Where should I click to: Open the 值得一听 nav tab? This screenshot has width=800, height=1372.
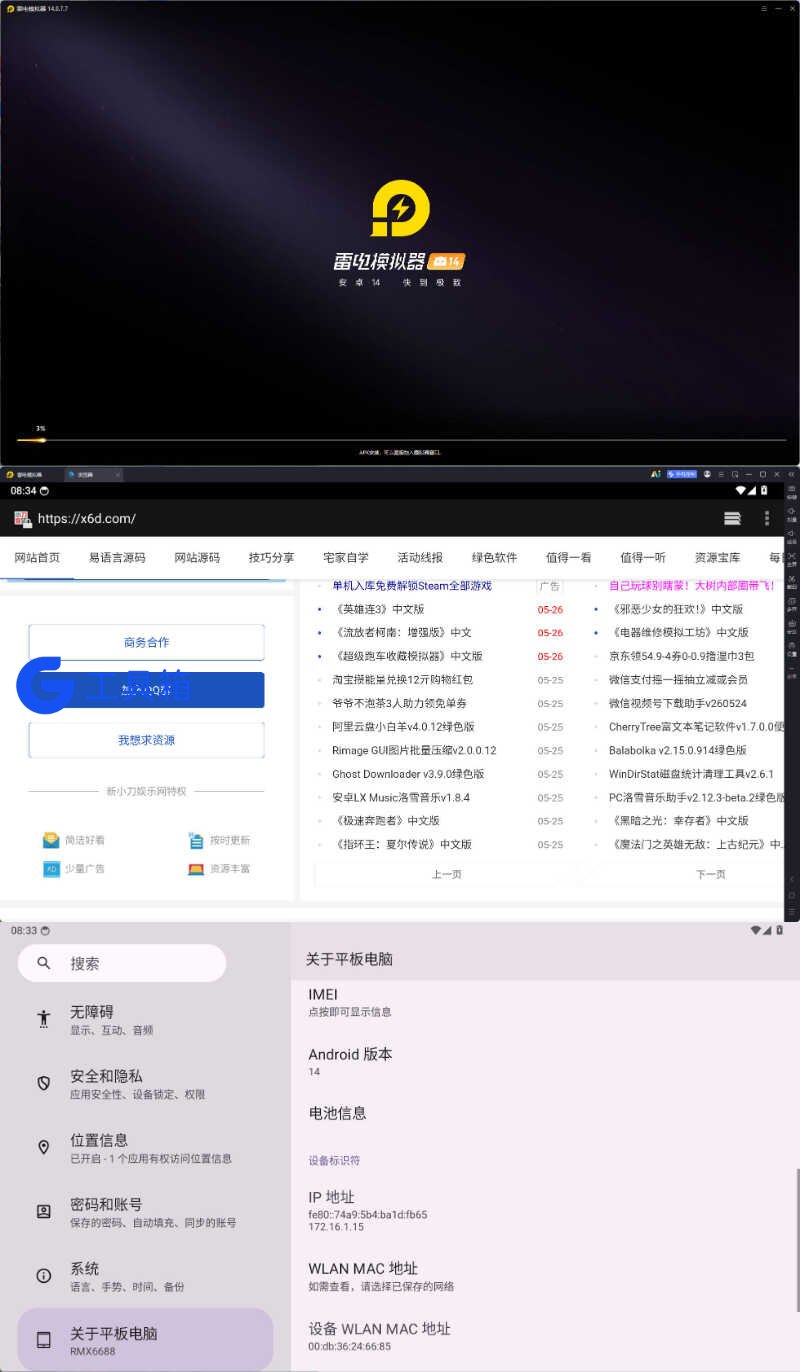pyautogui.click(x=643, y=558)
